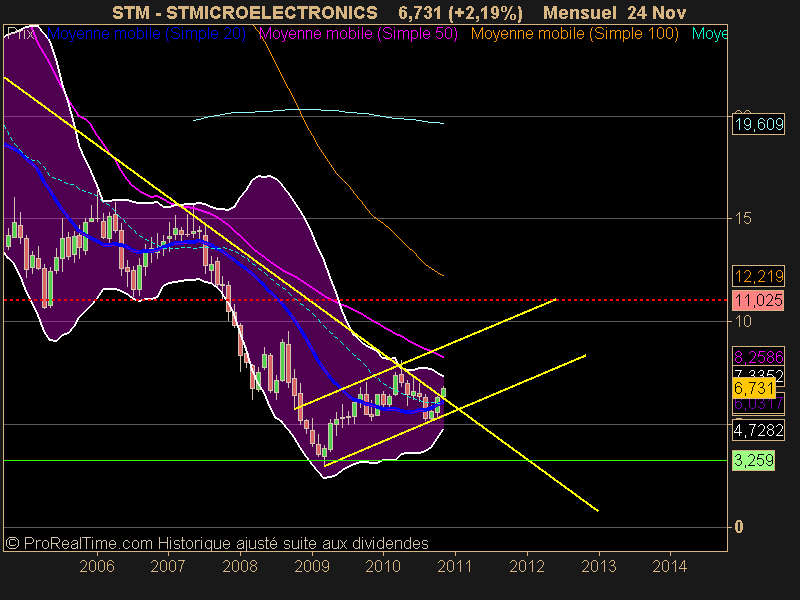Click the 24 Nov date in header
The width and height of the screenshot is (800, 600).
click(657, 12)
